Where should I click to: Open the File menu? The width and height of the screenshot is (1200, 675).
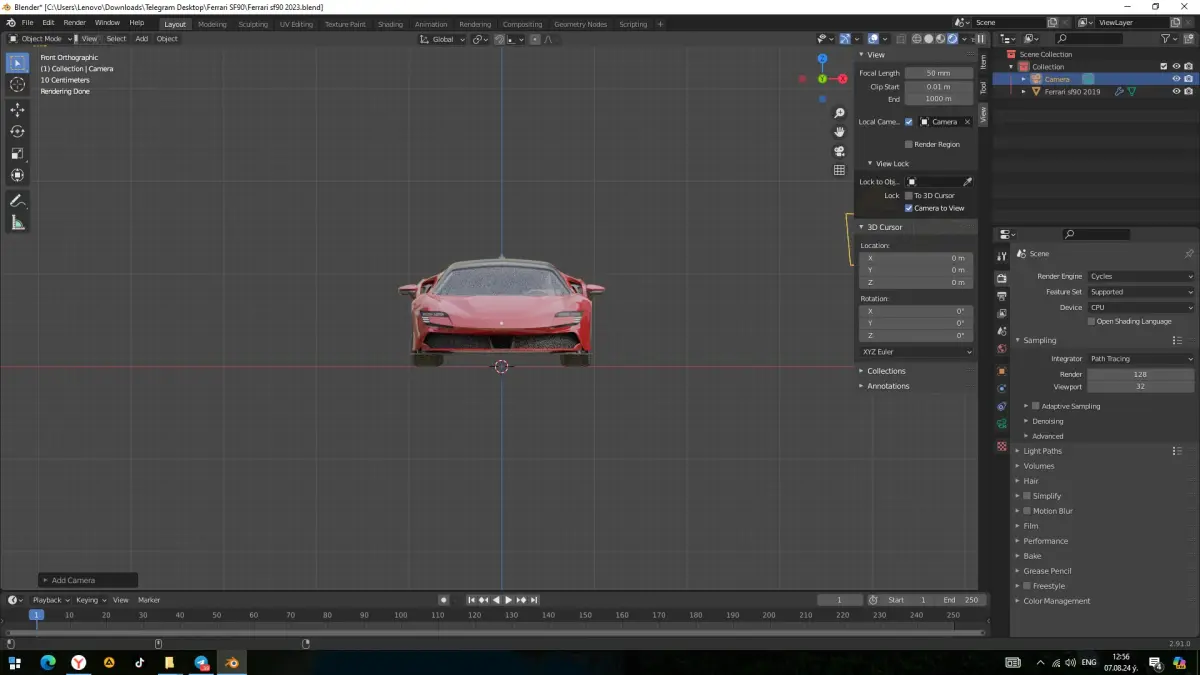tap(27, 22)
